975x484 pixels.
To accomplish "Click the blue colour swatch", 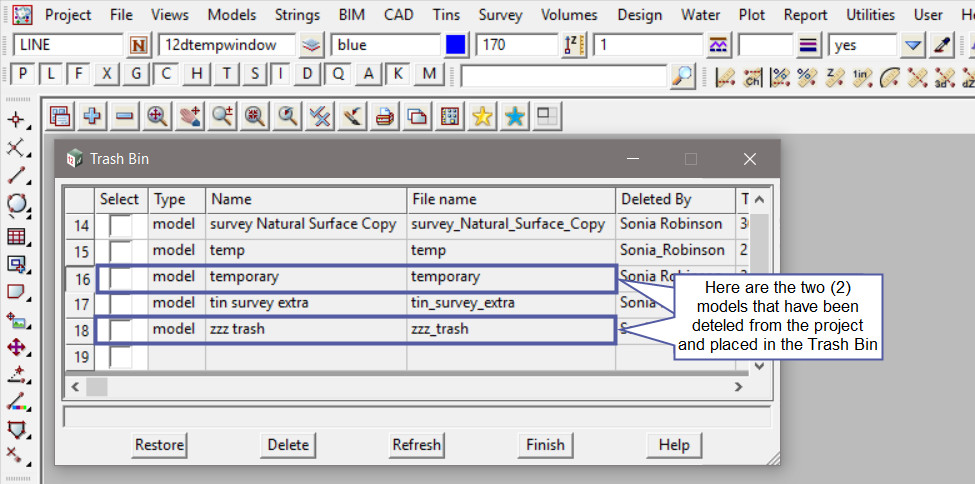I will point(456,45).
